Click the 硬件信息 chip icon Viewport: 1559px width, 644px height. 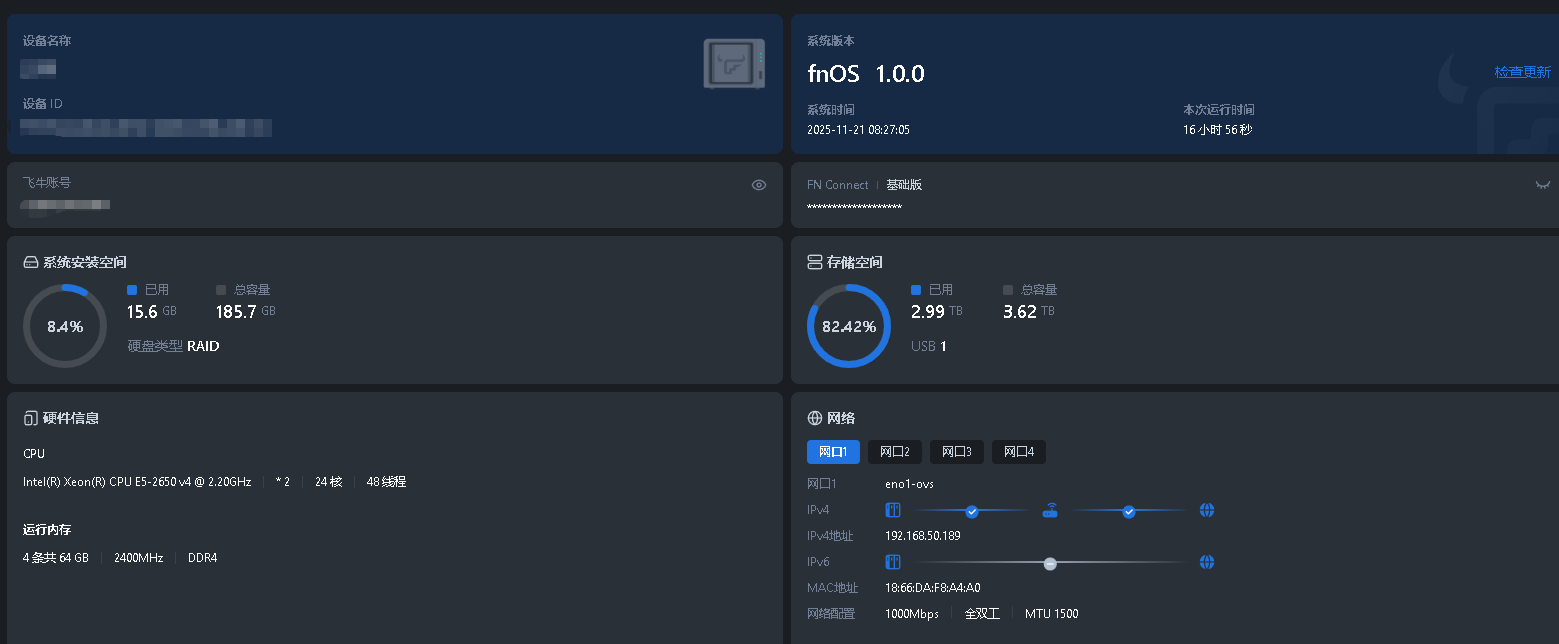click(31, 418)
